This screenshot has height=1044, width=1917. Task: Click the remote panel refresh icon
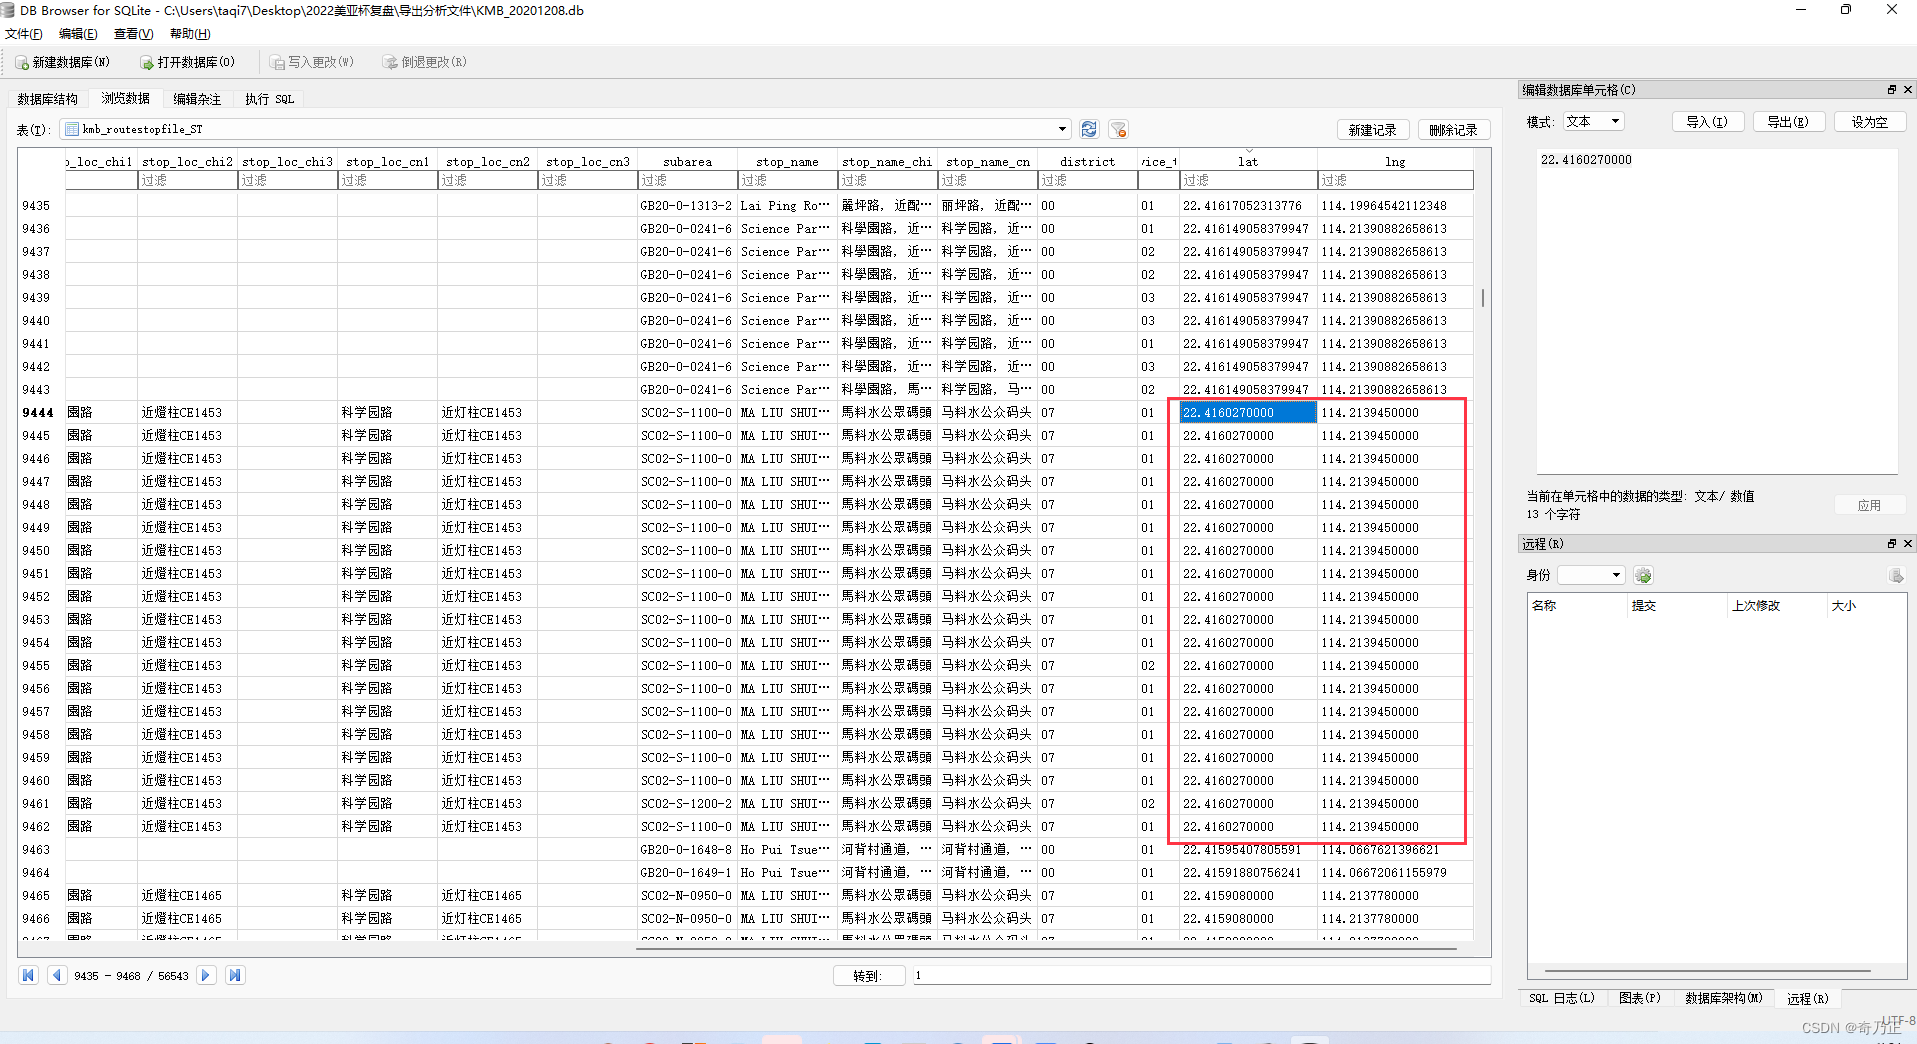pos(1643,575)
